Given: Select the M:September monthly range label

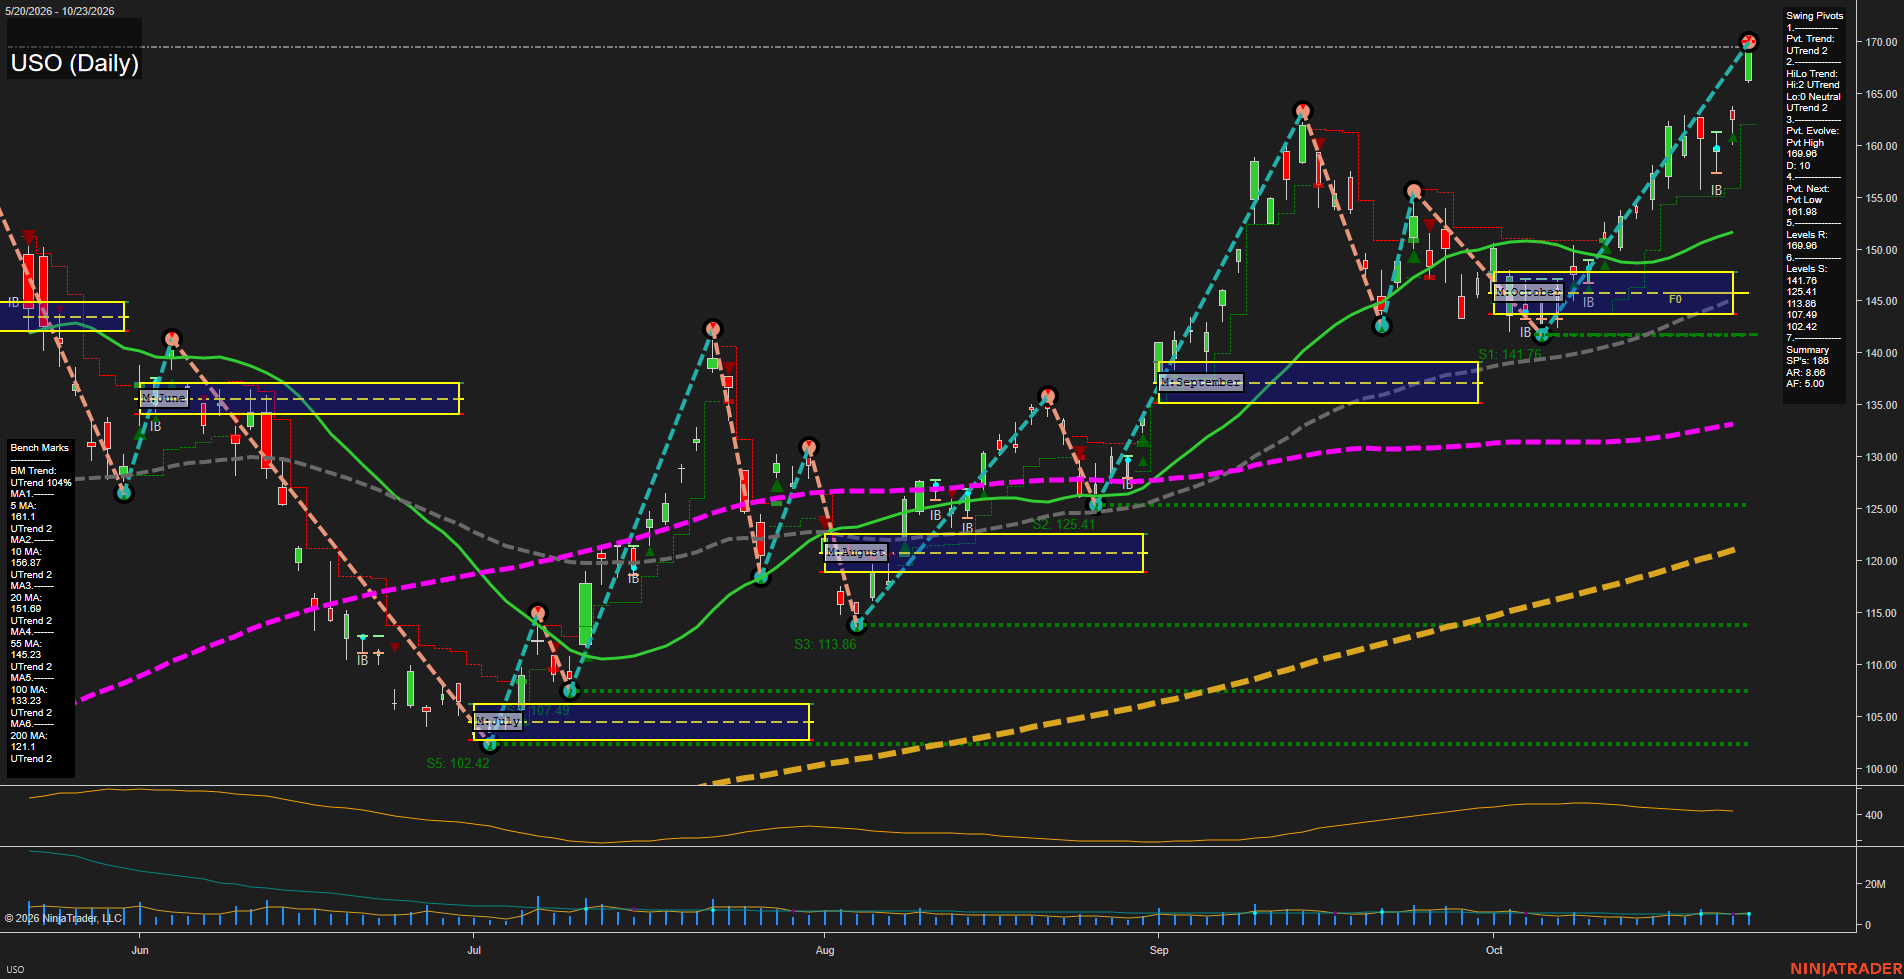Looking at the screenshot, I should [1201, 382].
